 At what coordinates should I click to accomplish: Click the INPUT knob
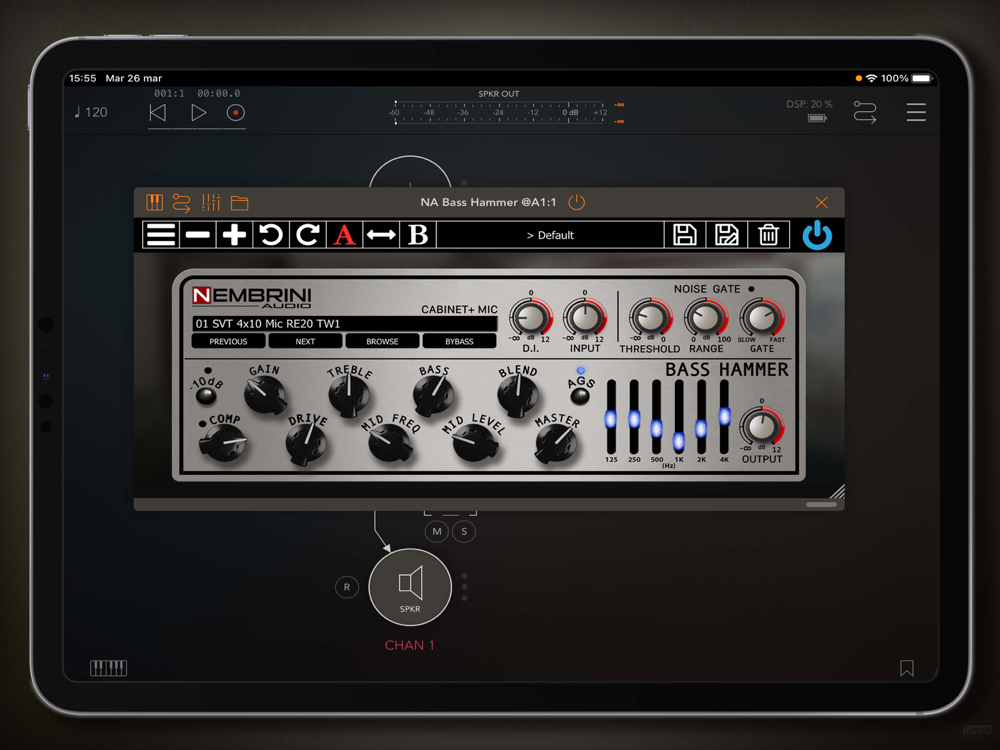tap(585, 317)
